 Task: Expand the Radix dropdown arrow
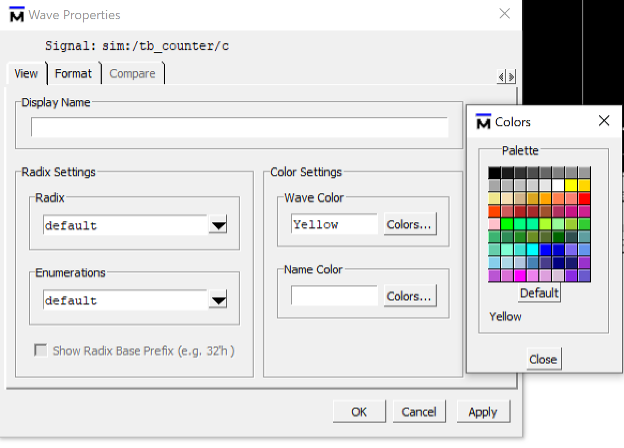tap(218, 225)
